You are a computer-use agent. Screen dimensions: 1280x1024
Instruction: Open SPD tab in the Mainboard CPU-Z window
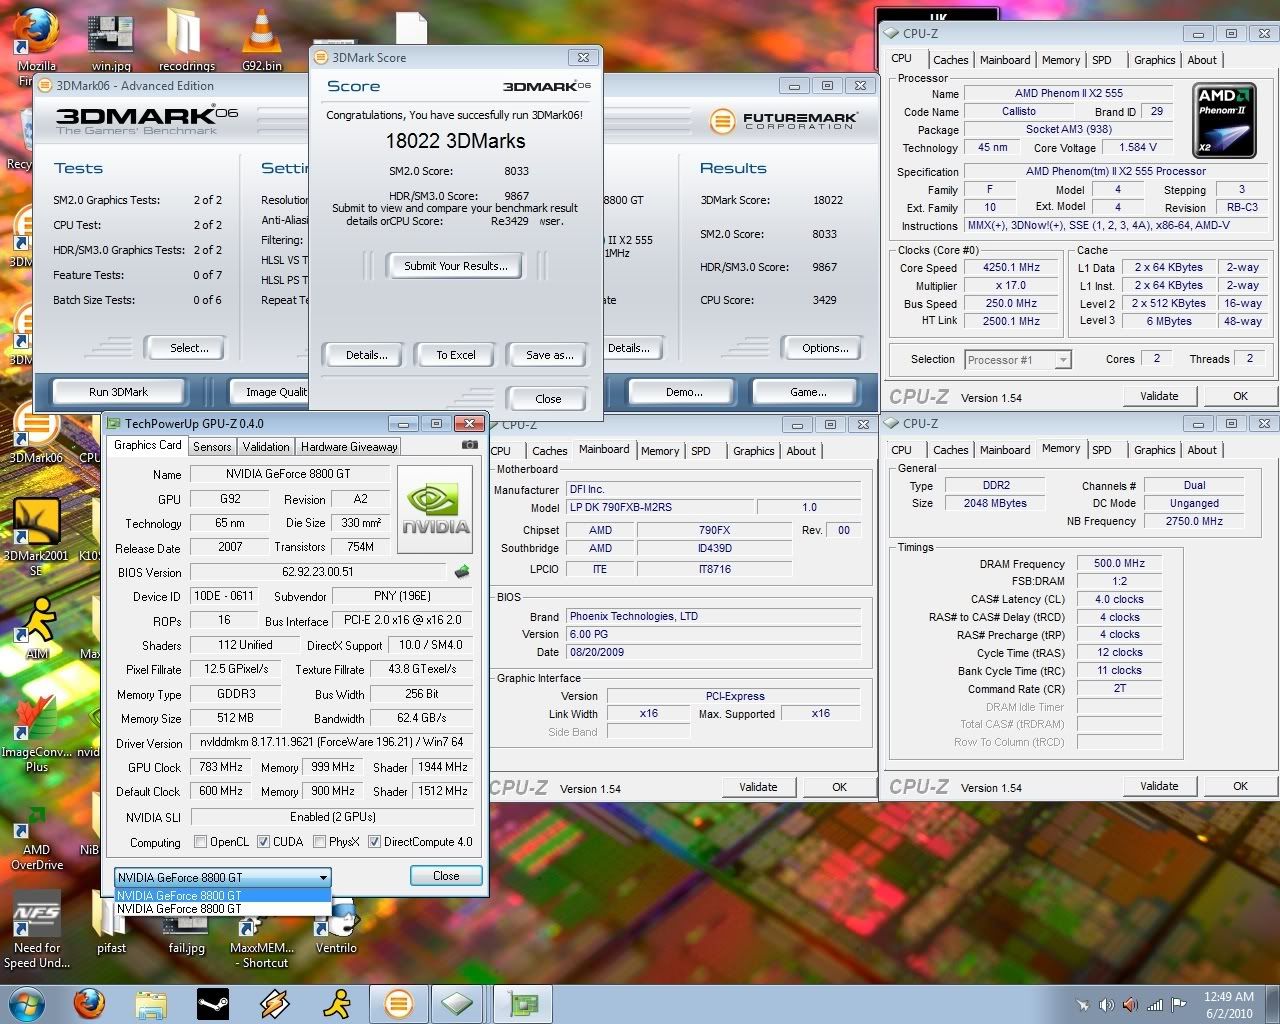[701, 451]
